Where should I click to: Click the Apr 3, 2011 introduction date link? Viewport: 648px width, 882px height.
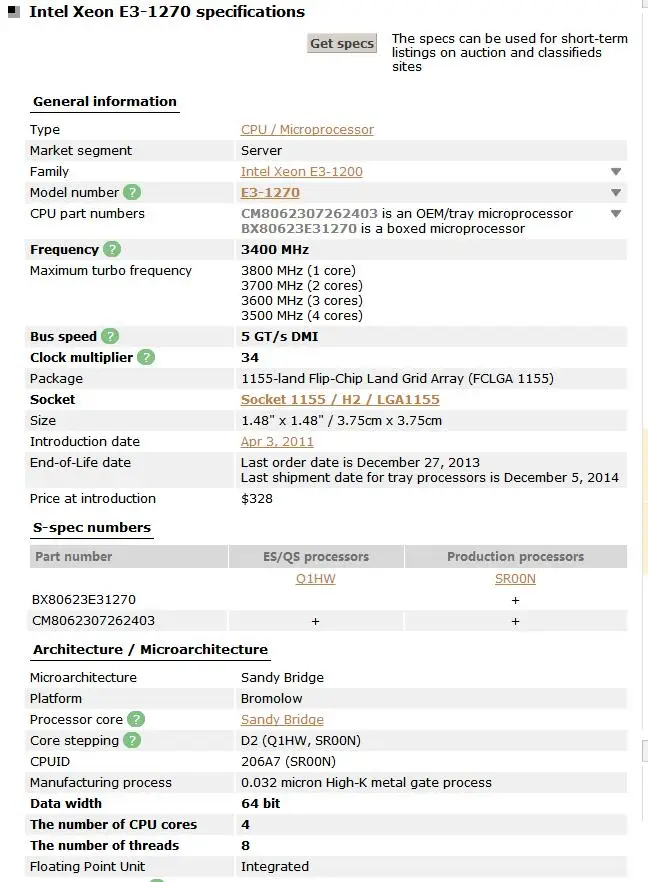[x=277, y=442]
